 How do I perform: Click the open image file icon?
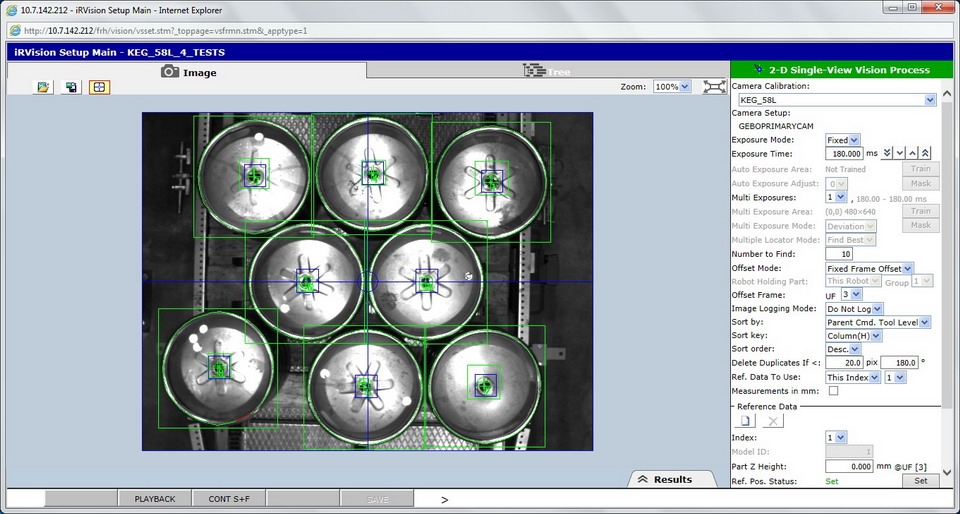pos(43,87)
